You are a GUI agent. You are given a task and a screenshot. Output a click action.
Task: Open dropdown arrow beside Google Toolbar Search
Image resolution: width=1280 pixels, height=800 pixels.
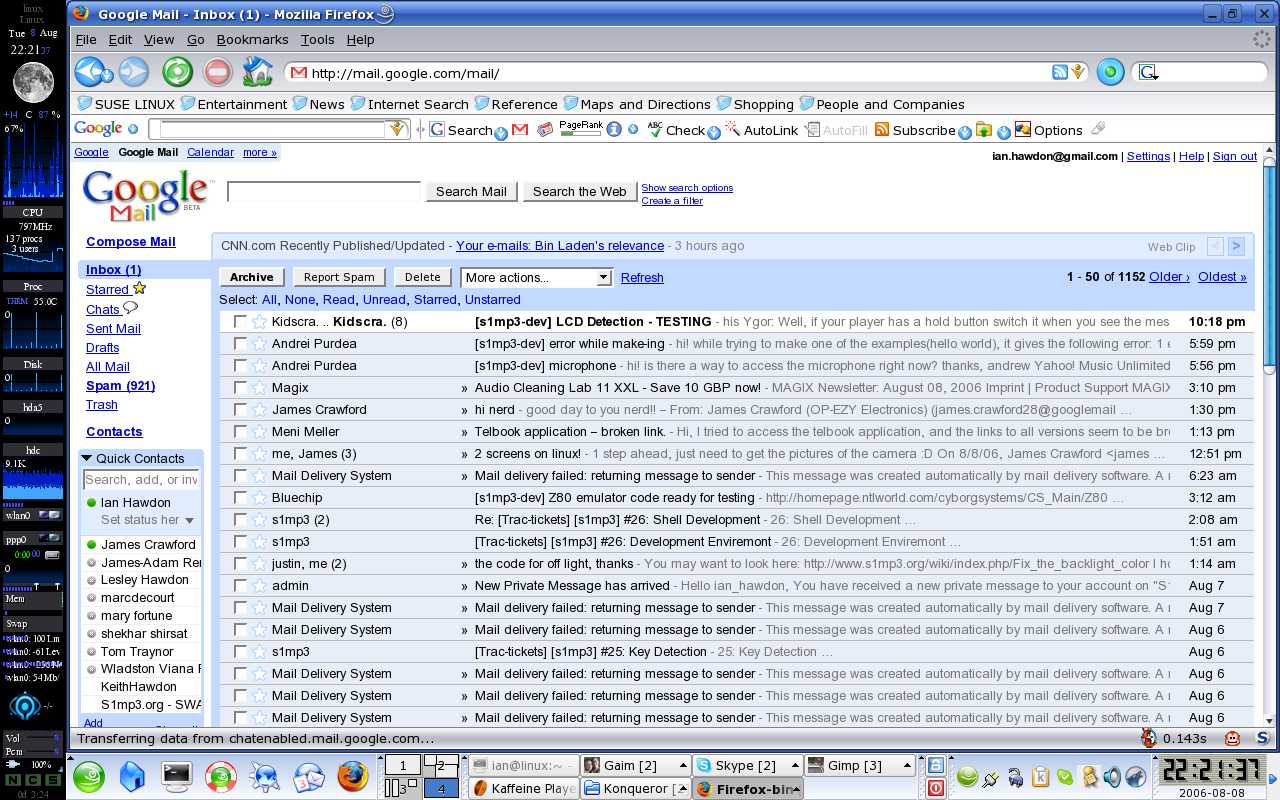(x=501, y=133)
